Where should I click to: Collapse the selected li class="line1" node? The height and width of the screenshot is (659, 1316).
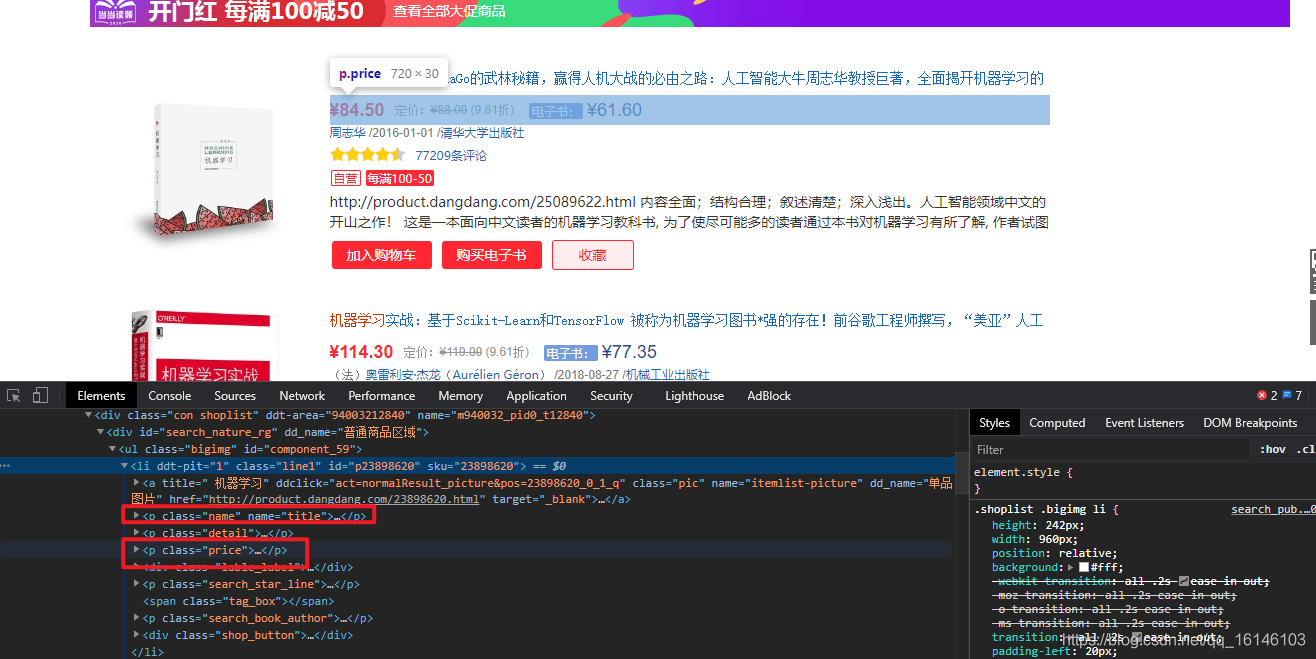124,466
